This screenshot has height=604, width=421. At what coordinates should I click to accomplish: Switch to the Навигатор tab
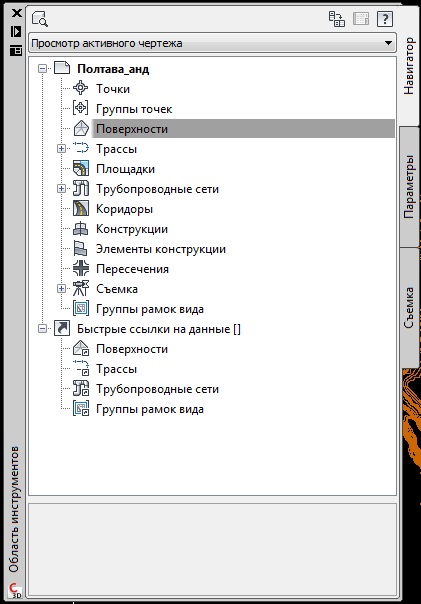[x=409, y=66]
